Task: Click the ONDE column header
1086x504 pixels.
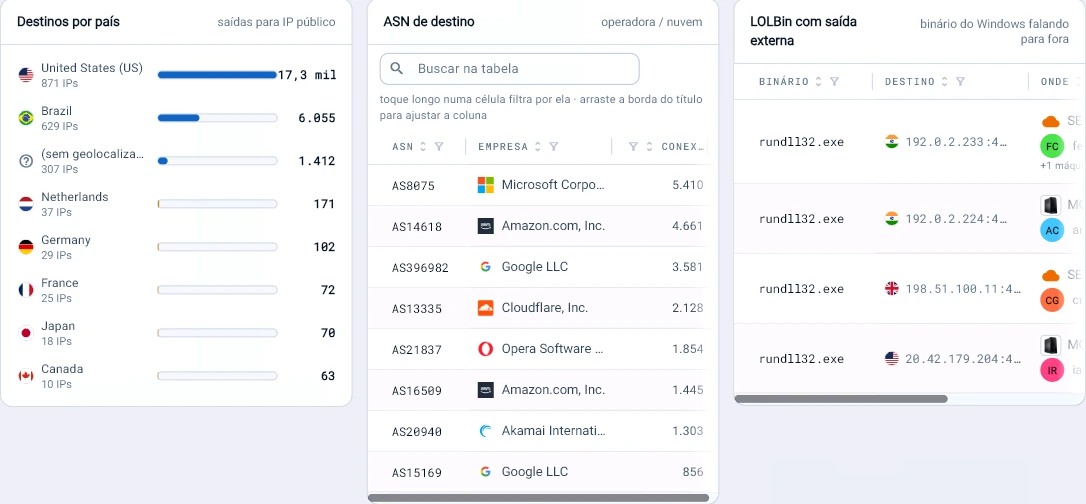Action: (x=1055, y=82)
